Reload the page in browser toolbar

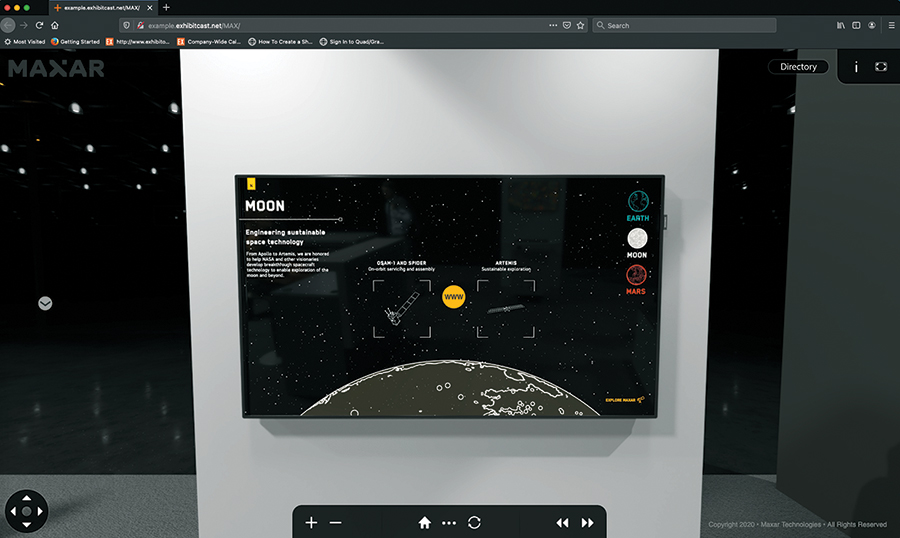pos(39,25)
